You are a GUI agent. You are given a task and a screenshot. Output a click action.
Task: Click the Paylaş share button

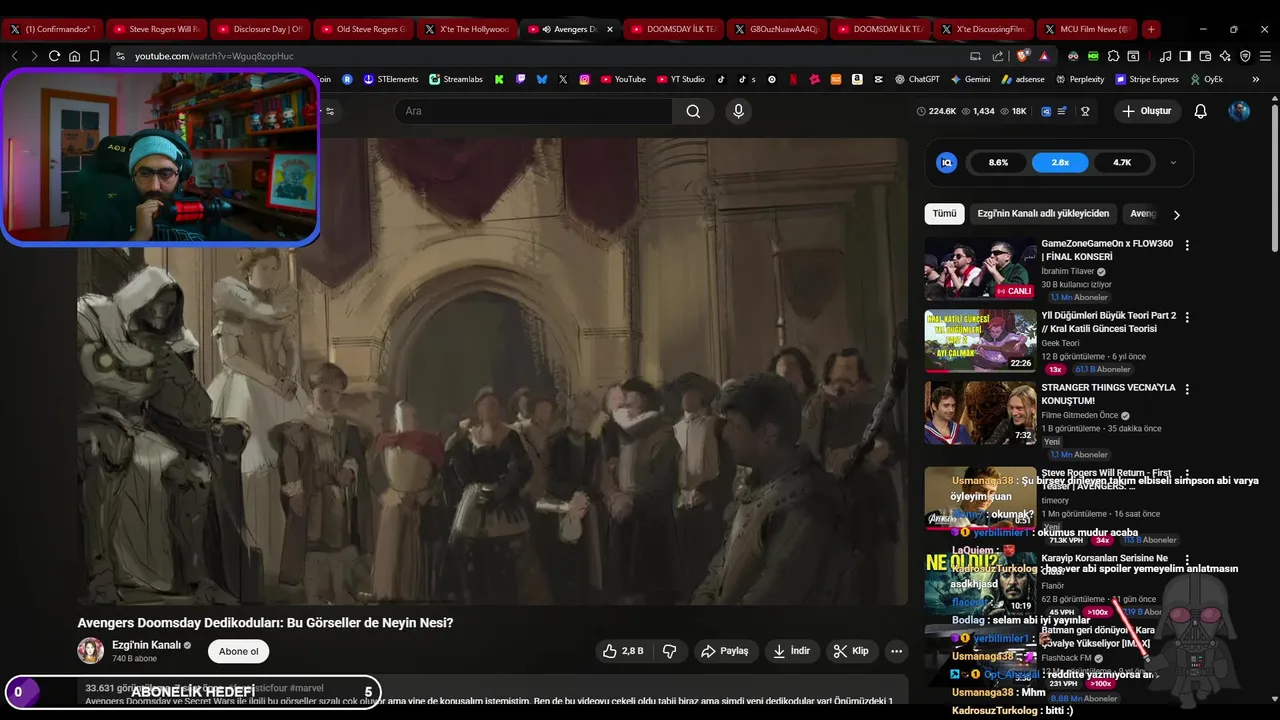725,651
